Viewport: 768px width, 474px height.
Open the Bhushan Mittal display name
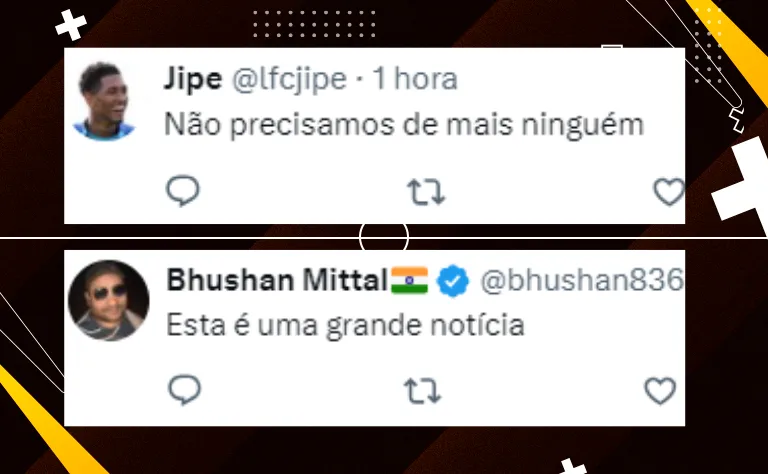coord(277,280)
